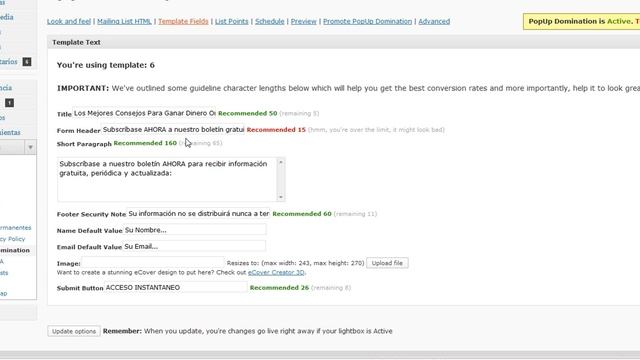Screen dimensions: 640x360
Task: Click the textarea scrollbar down arrow
Action: [281, 197]
